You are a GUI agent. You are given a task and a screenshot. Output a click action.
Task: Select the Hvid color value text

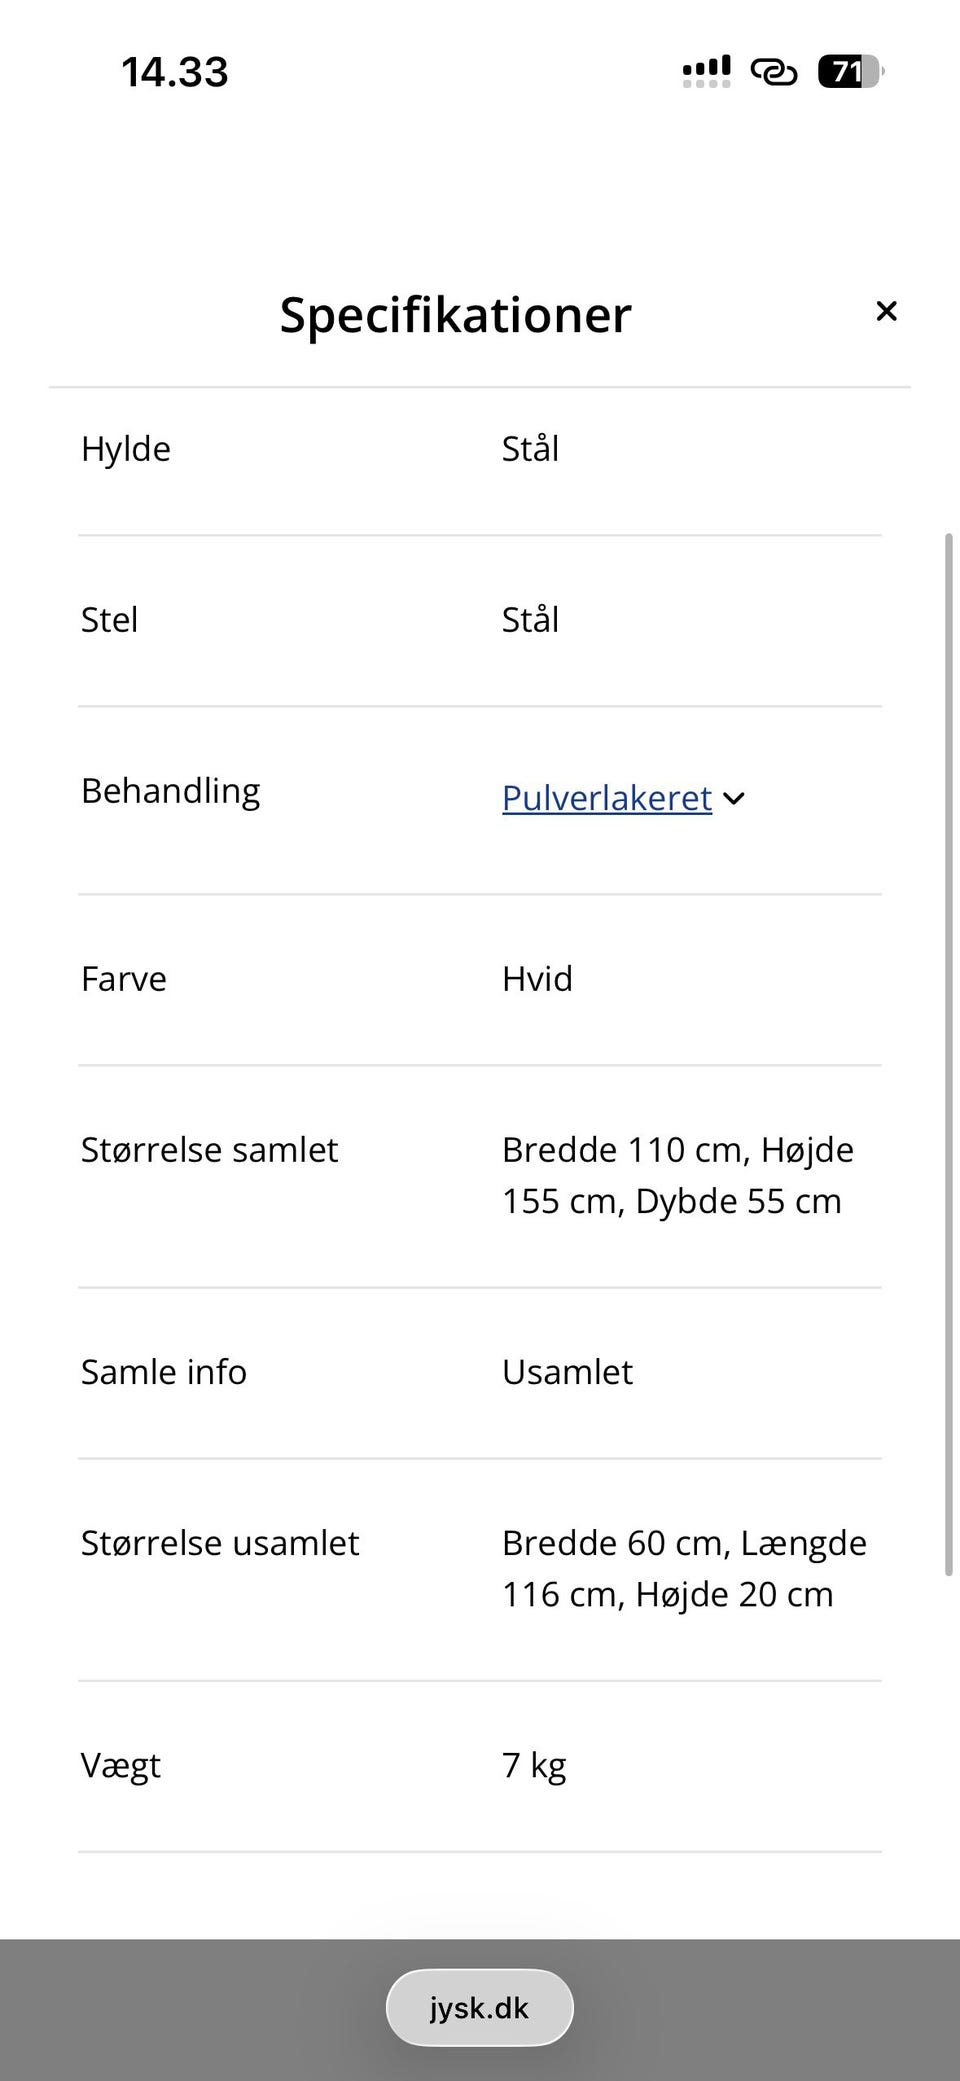pyautogui.click(x=537, y=979)
